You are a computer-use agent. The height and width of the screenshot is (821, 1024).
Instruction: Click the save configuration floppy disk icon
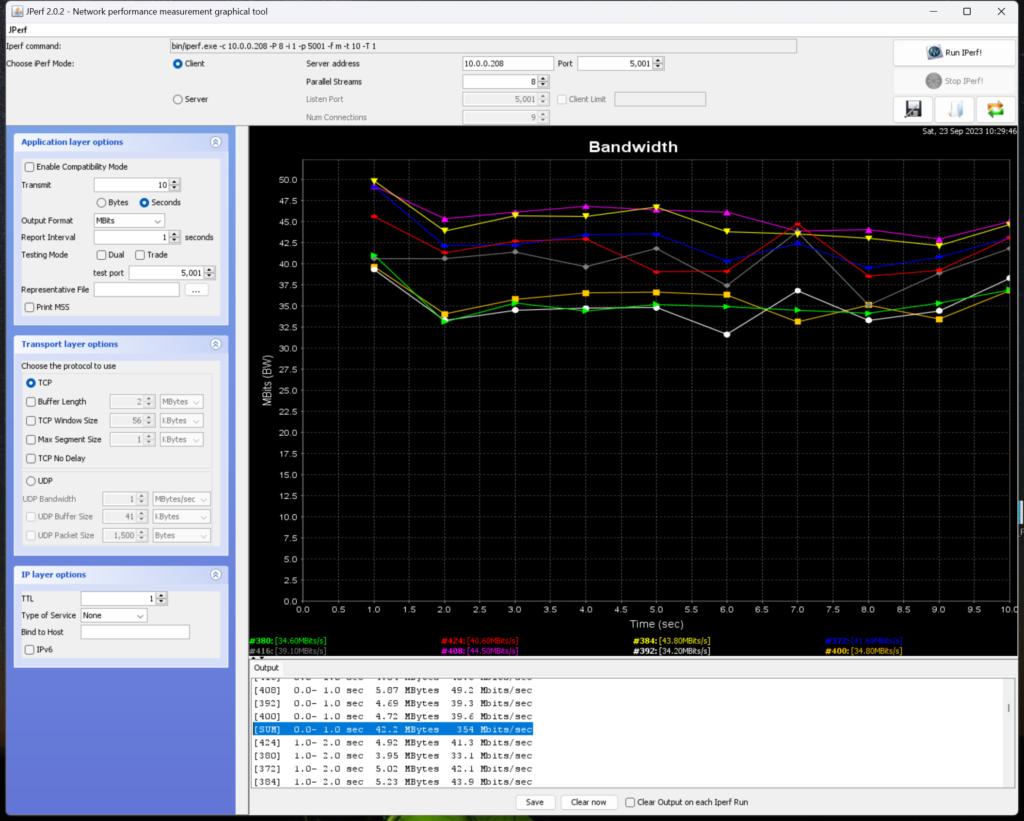click(x=913, y=109)
